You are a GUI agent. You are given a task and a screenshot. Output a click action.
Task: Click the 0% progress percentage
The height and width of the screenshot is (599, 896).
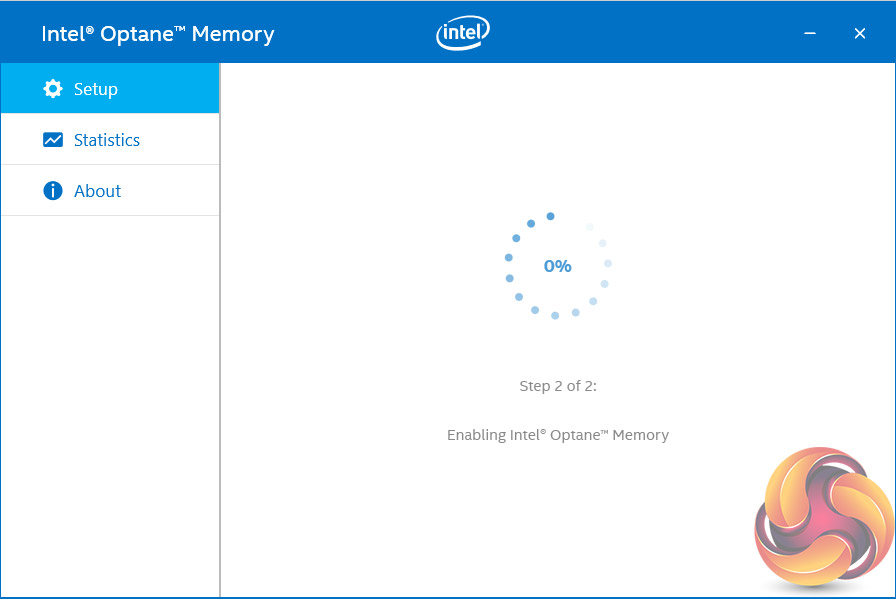(x=557, y=266)
